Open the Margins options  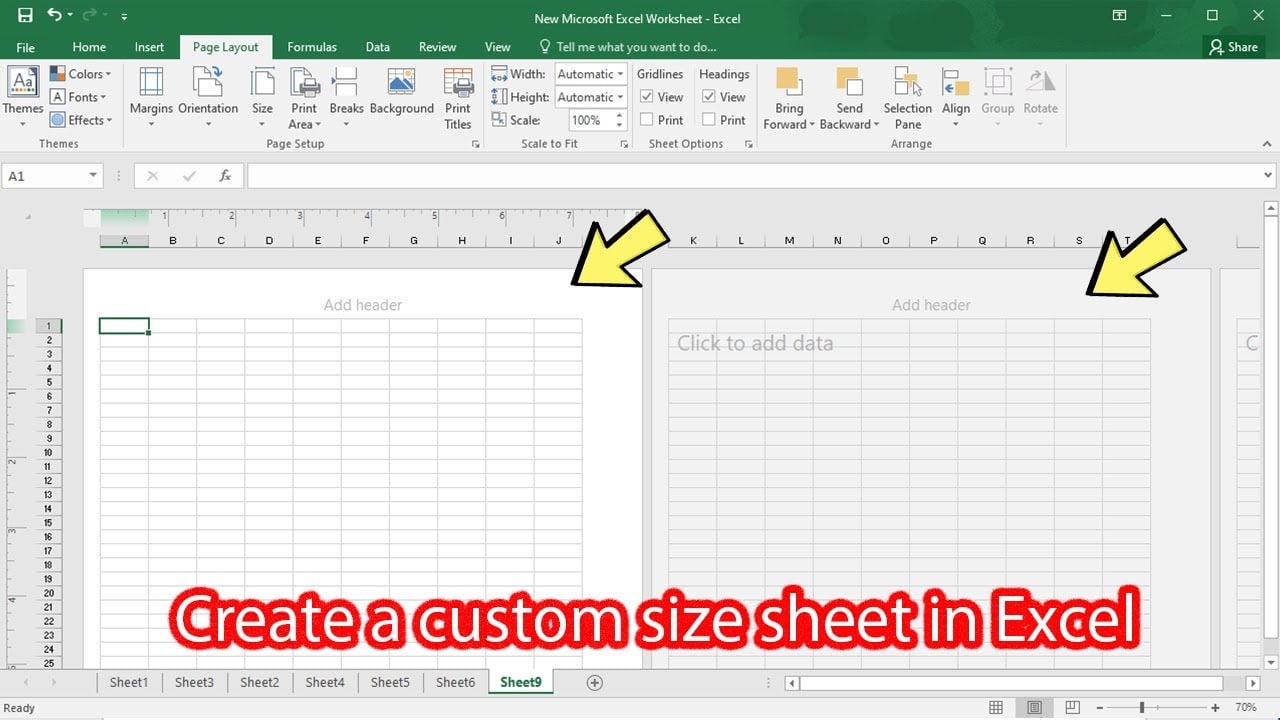(150, 97)
